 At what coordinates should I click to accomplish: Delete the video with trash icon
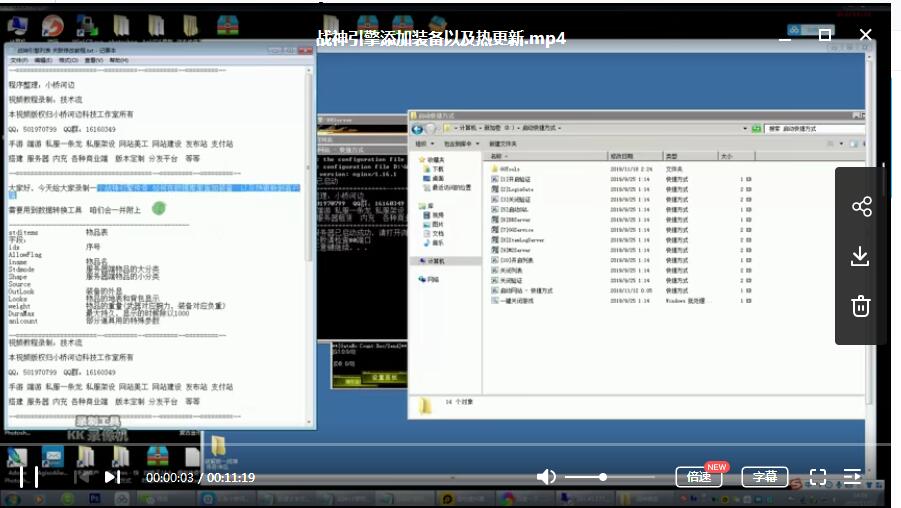click(x=860, y=306)
